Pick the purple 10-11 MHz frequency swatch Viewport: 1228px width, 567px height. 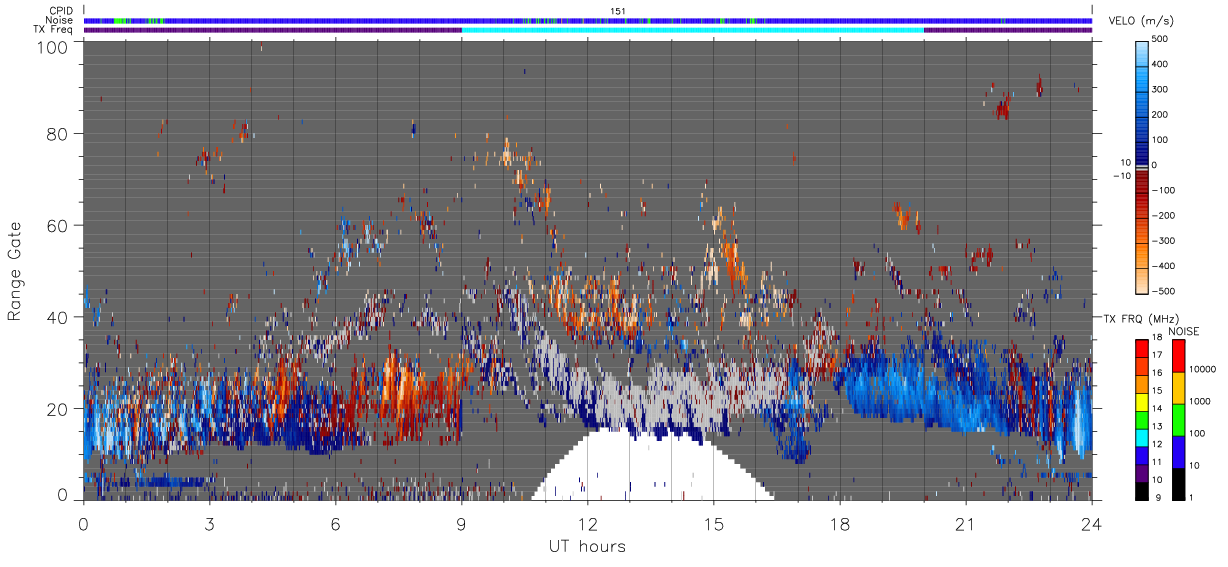1142,472
